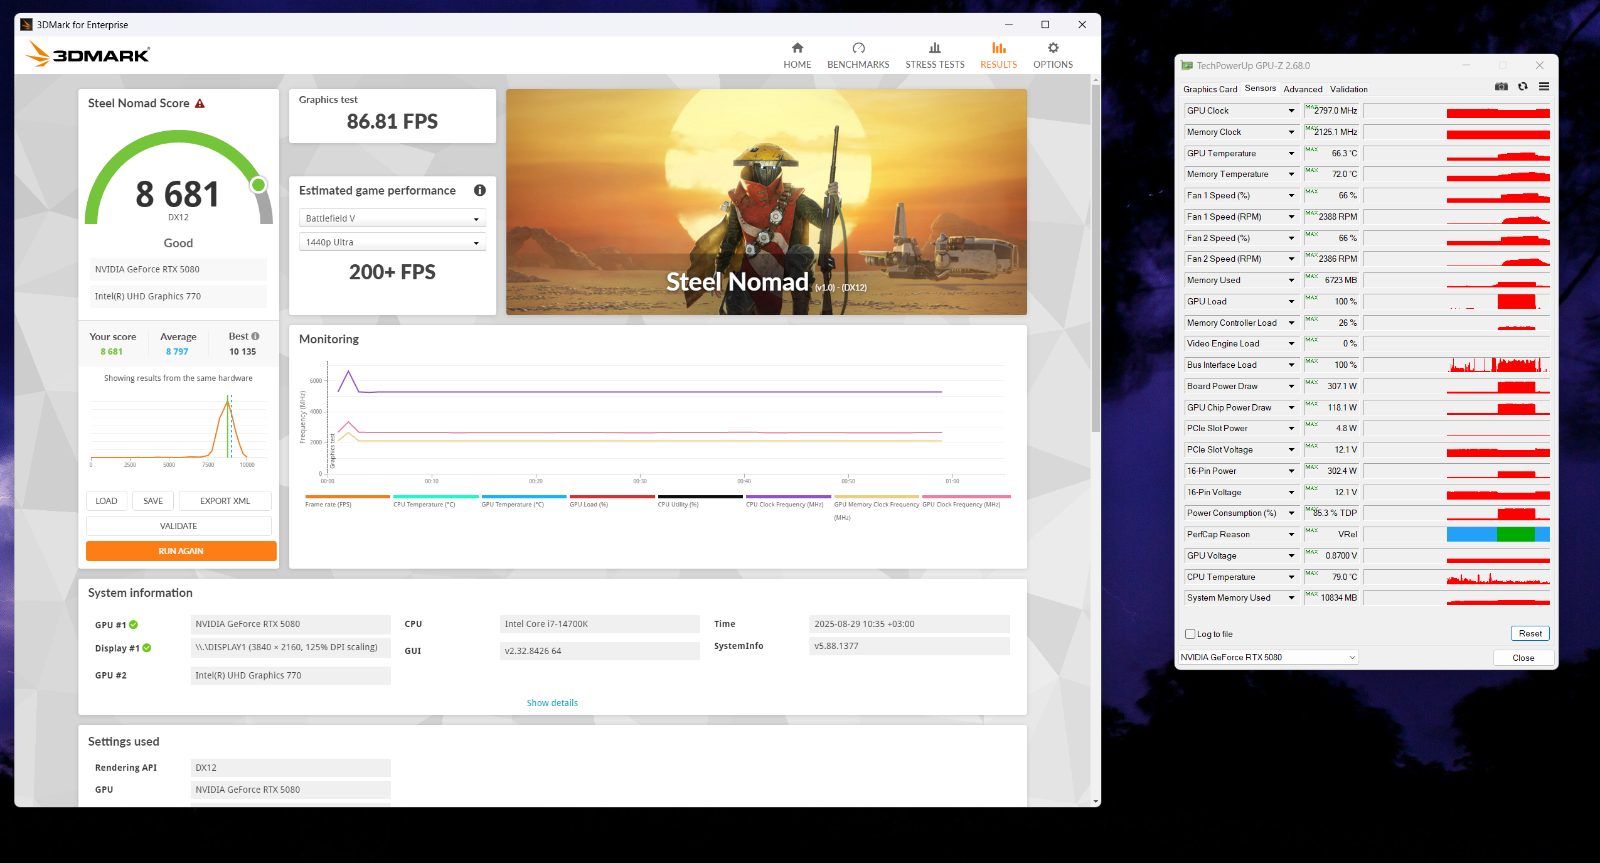Open the 3DMark OPTIONS gear
Viewport: 1600px width, 863px height.
(x=1053, y=56)
